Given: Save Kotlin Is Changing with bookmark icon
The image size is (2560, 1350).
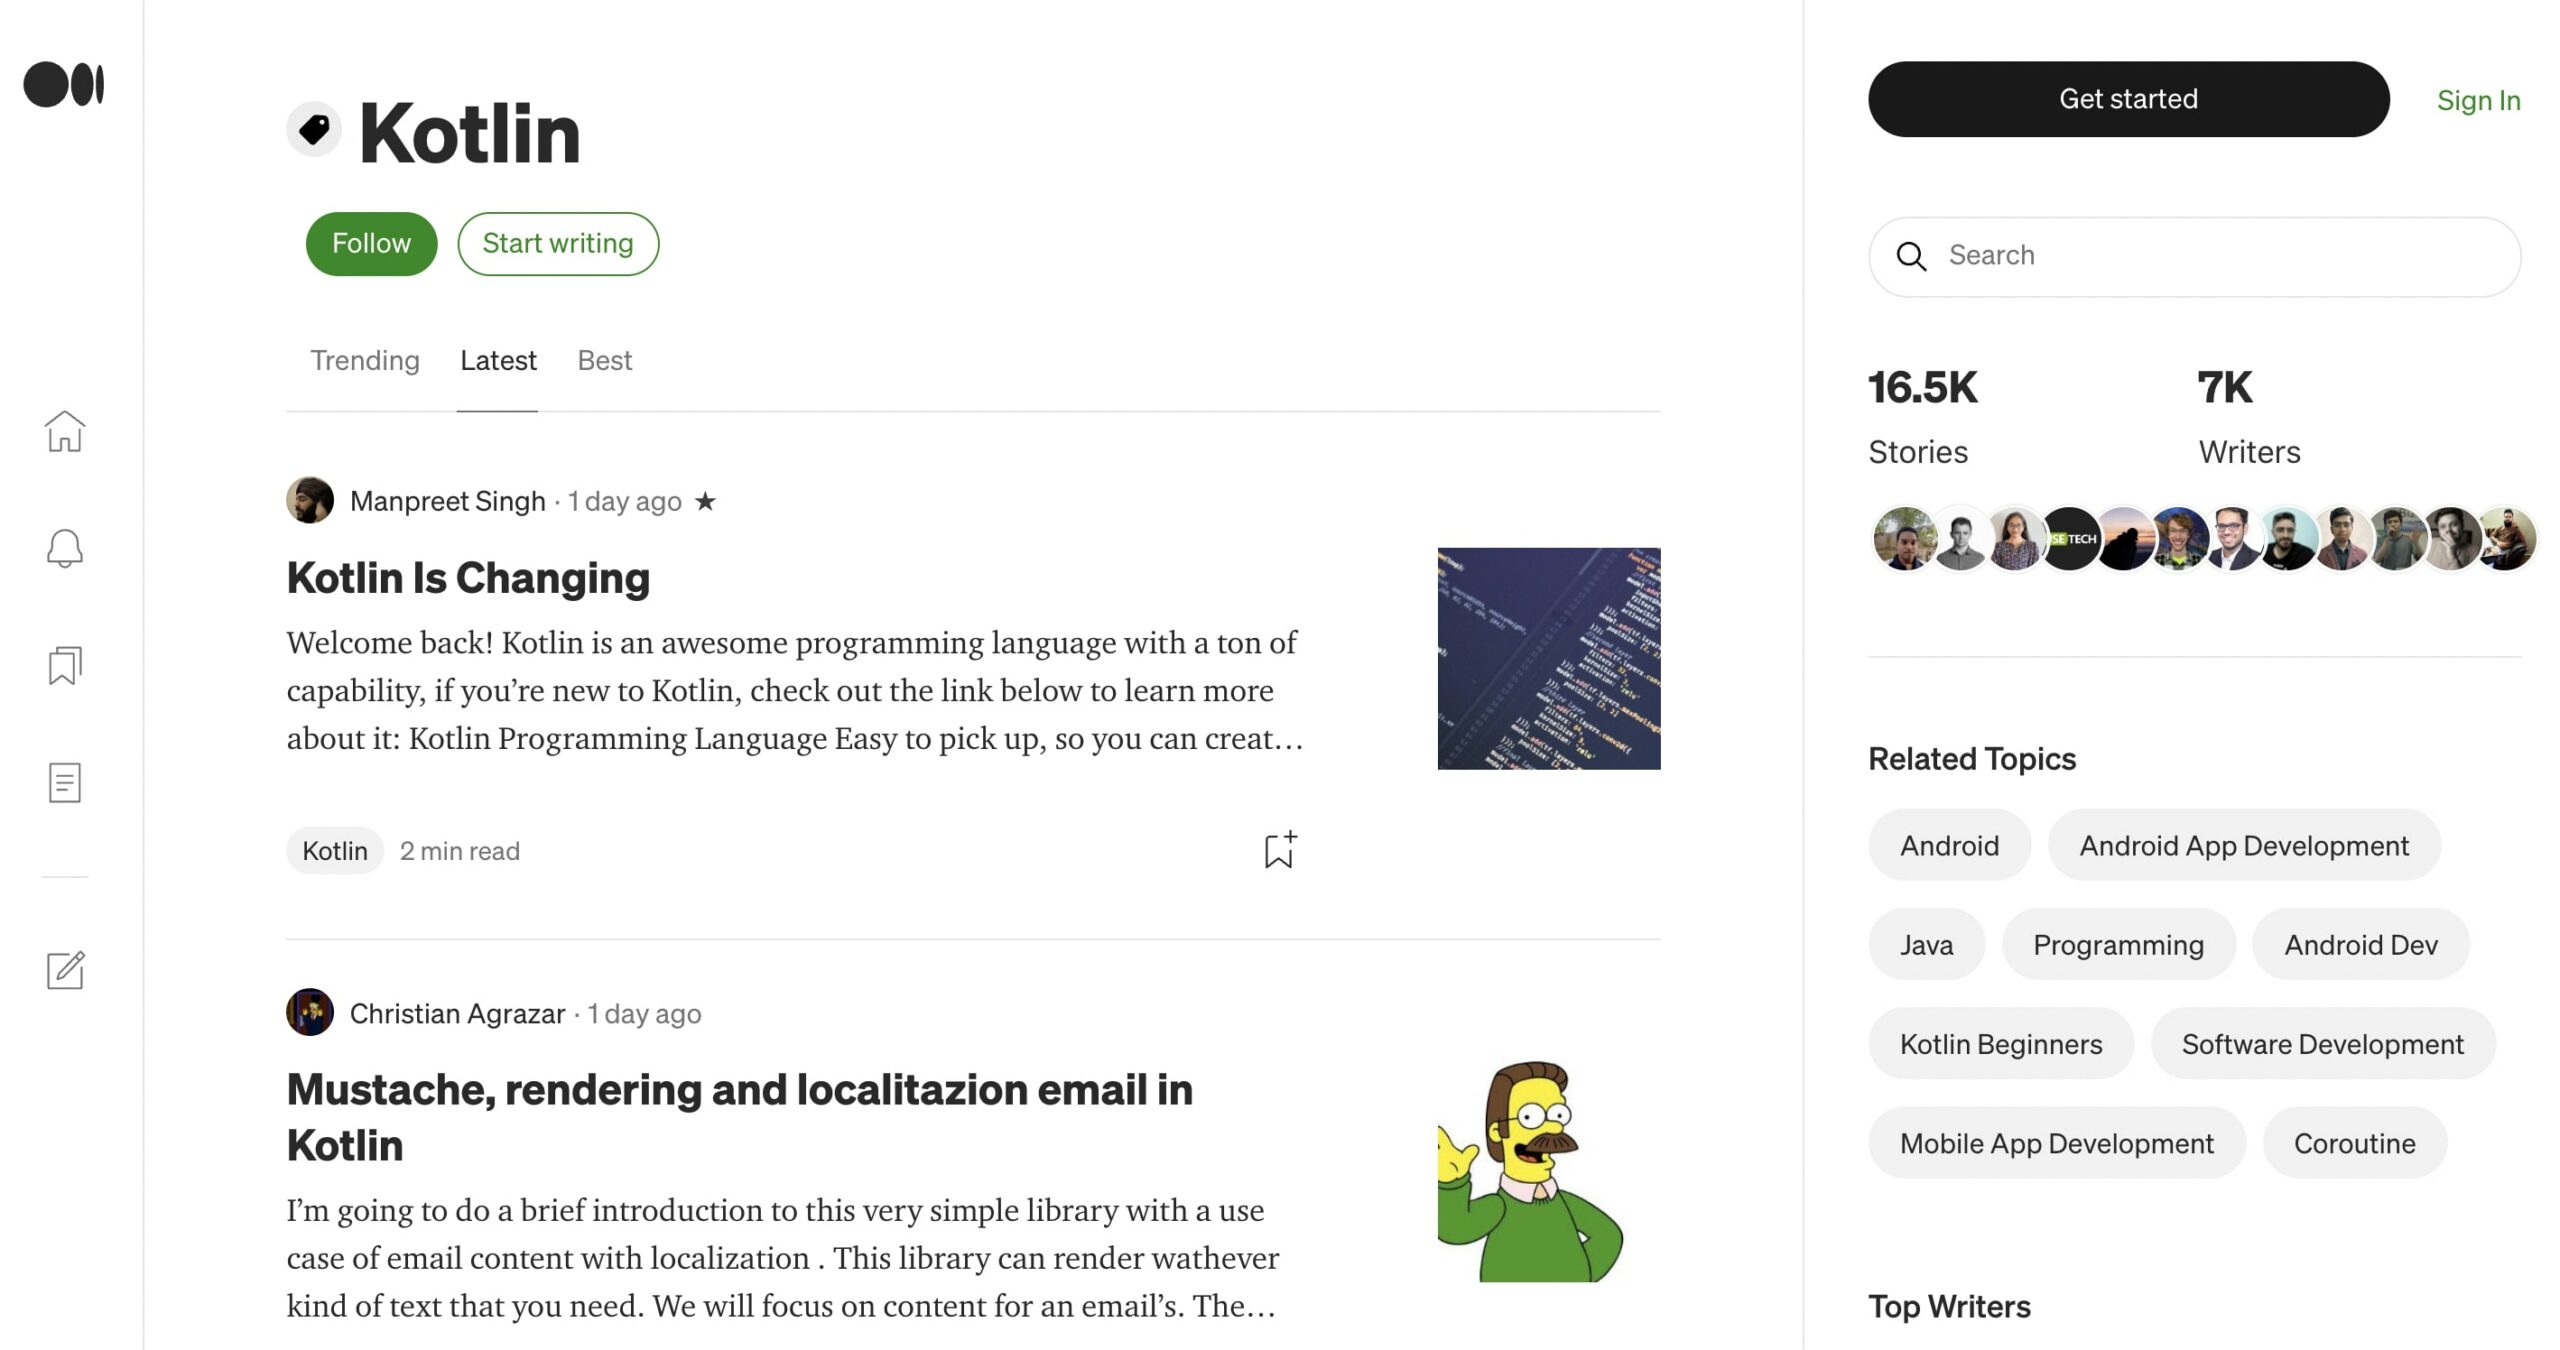Looking at the screenshot, I should point(1280,850).
